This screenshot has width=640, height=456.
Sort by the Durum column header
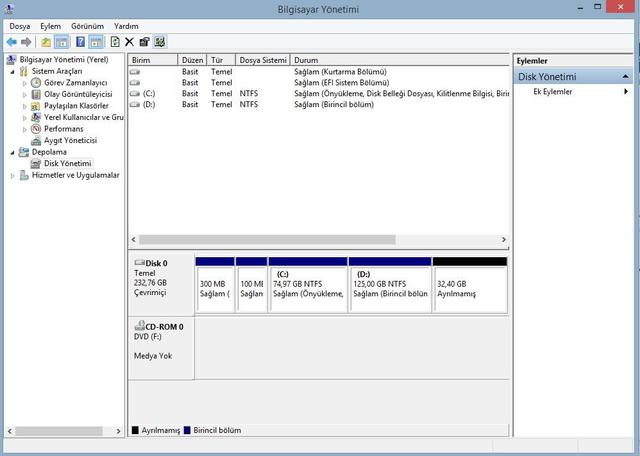tap(400, 60)
